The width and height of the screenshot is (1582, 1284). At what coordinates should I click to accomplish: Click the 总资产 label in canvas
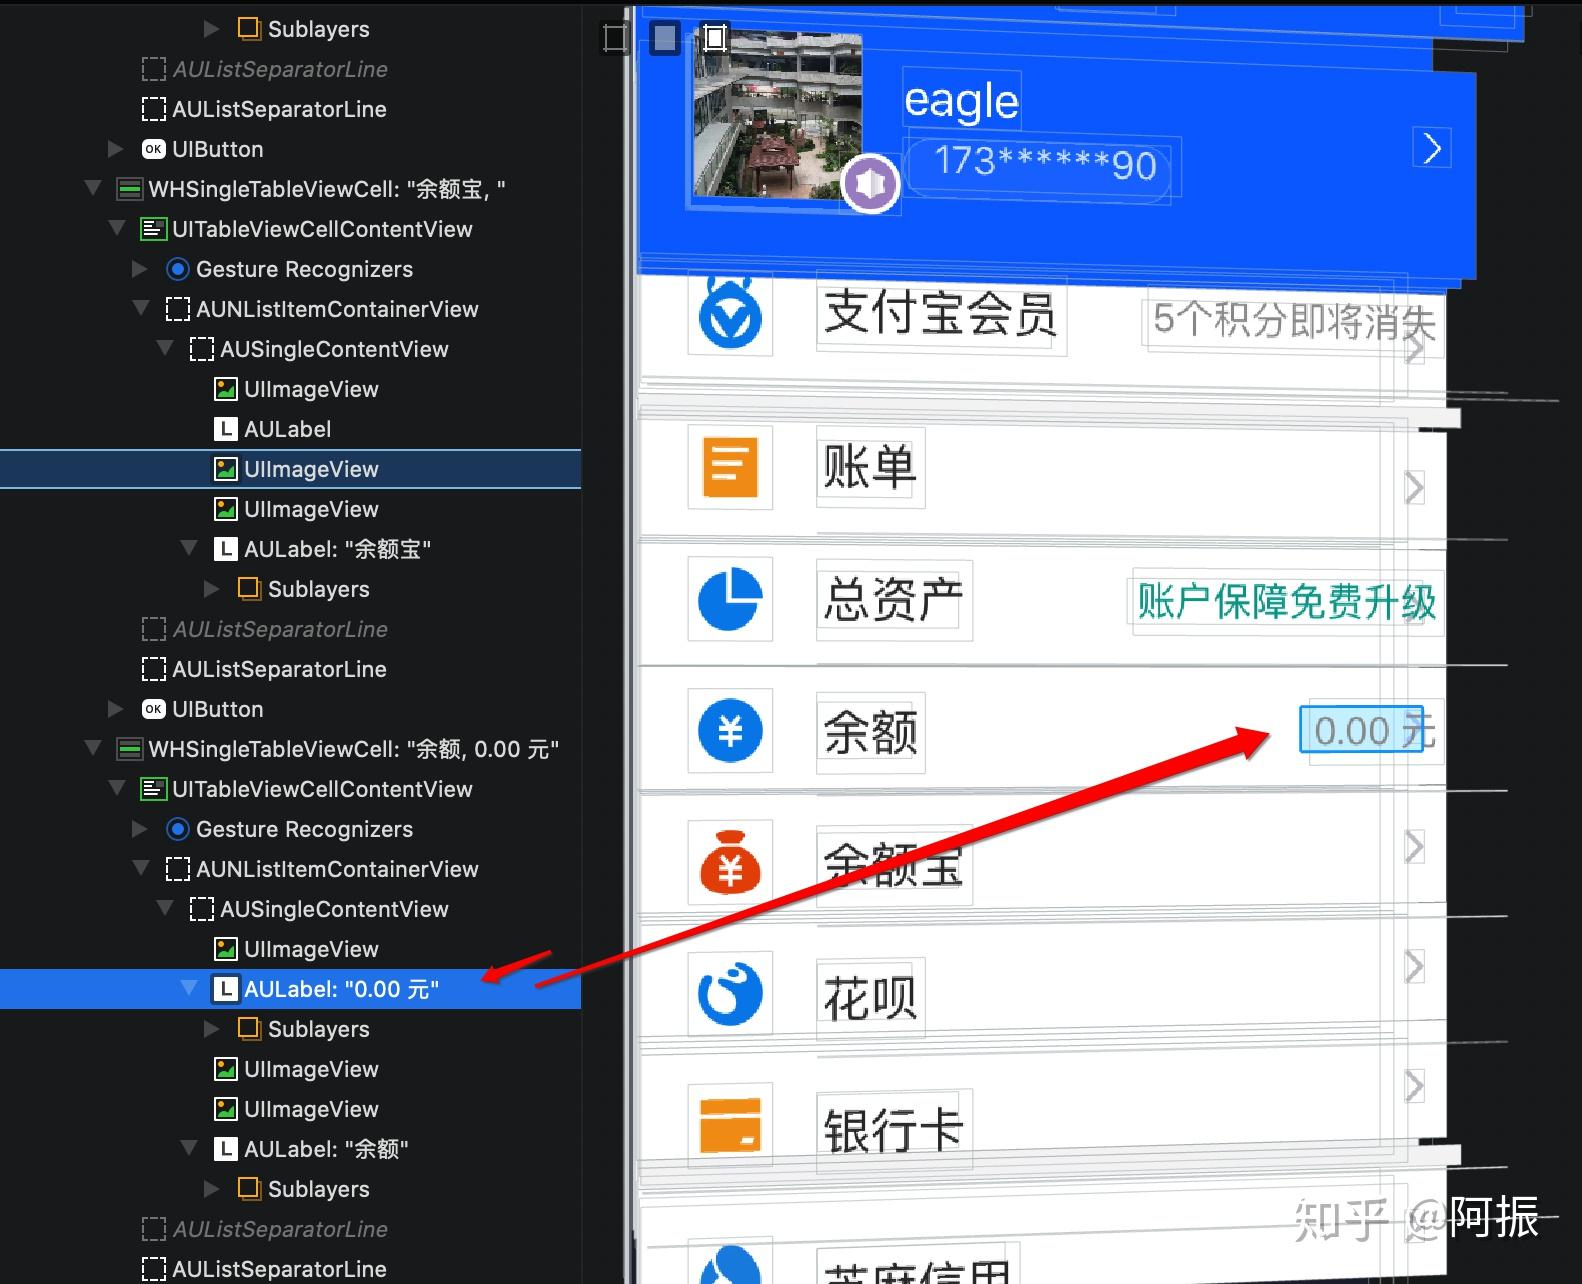pyautogui.click(x=892, y=600)
